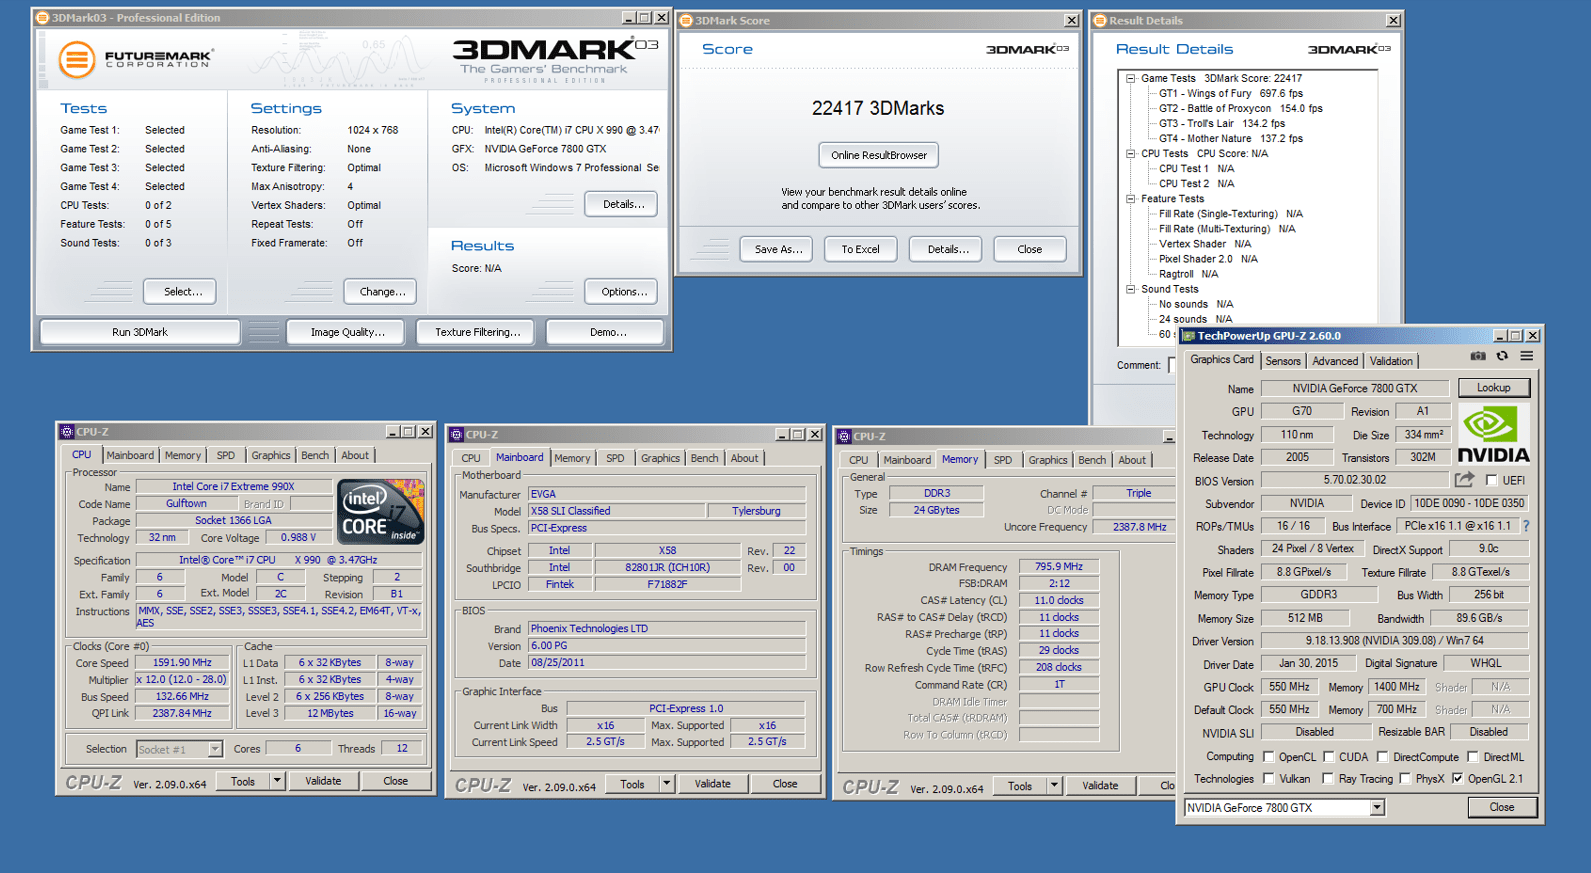Click the Futuremark orange logo icon
The image size is (1591, 873).
[77, 60]
